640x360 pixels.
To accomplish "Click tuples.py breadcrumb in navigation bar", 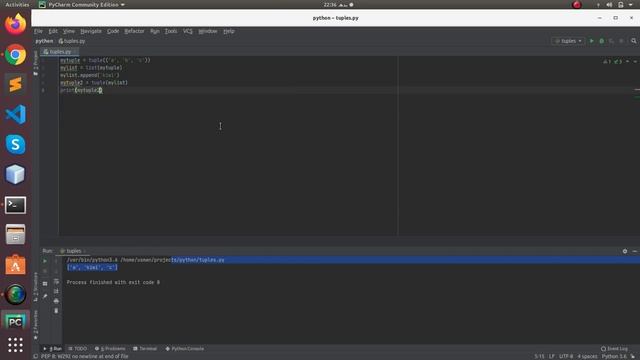I will [x=72, y=41].
